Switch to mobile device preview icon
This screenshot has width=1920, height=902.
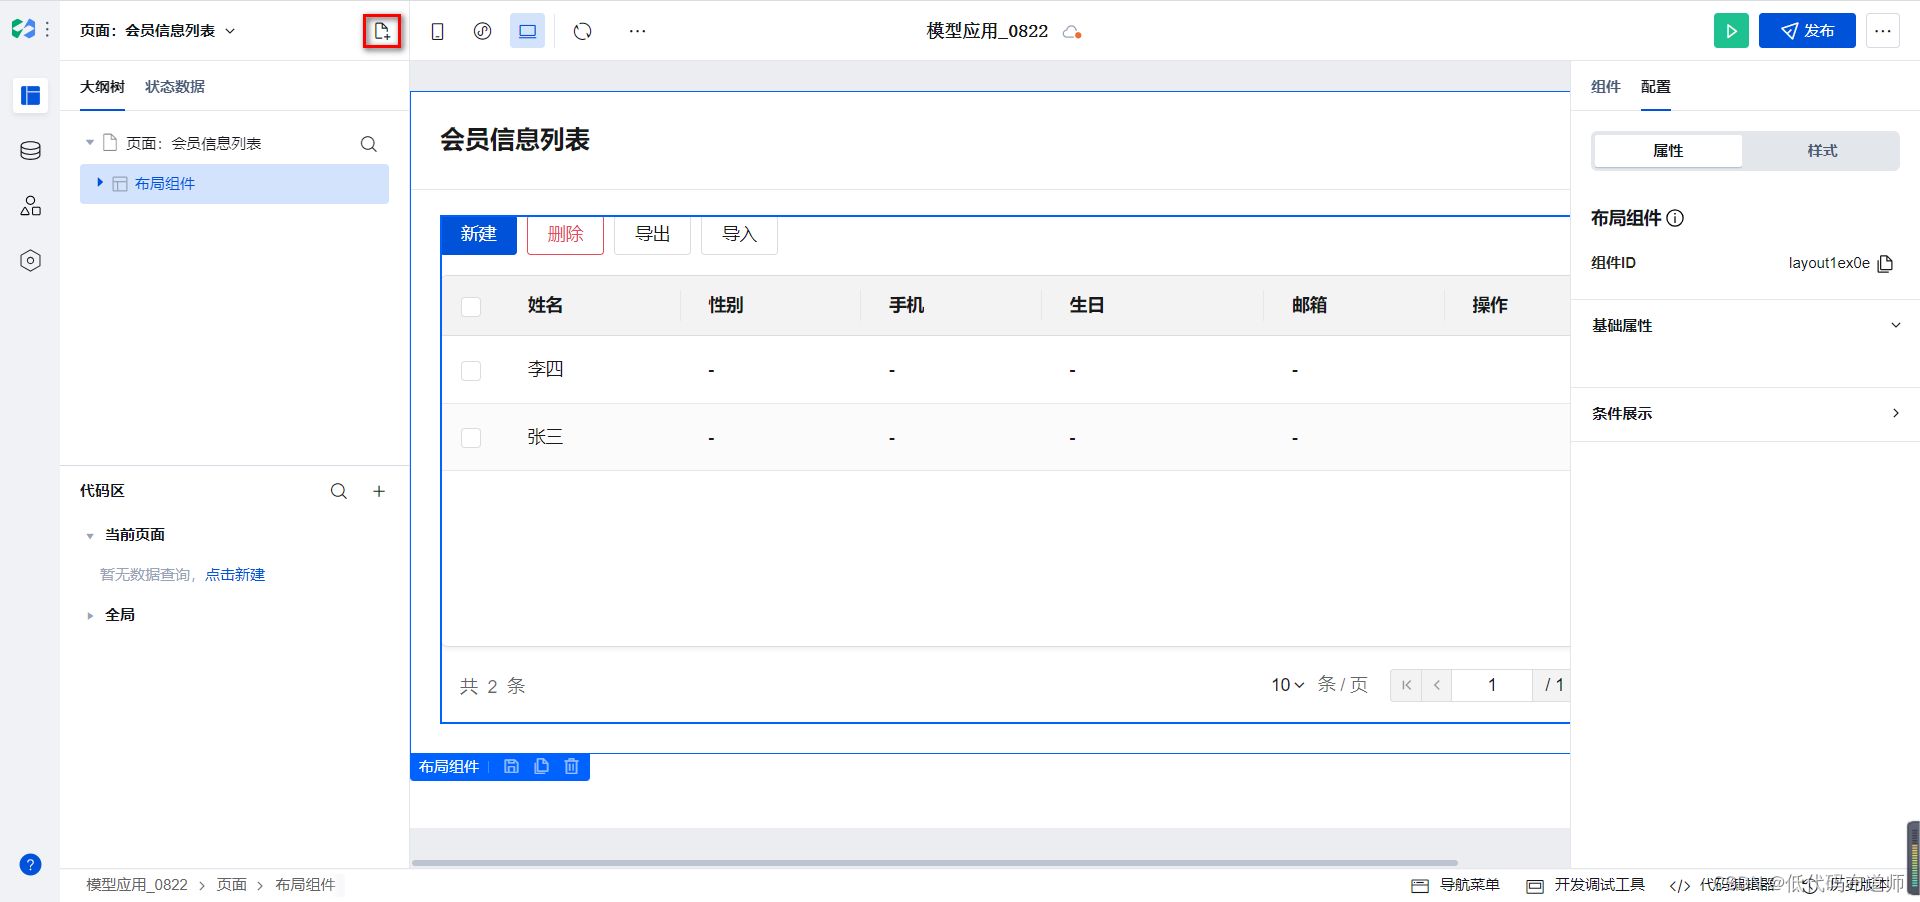point(437,31)
